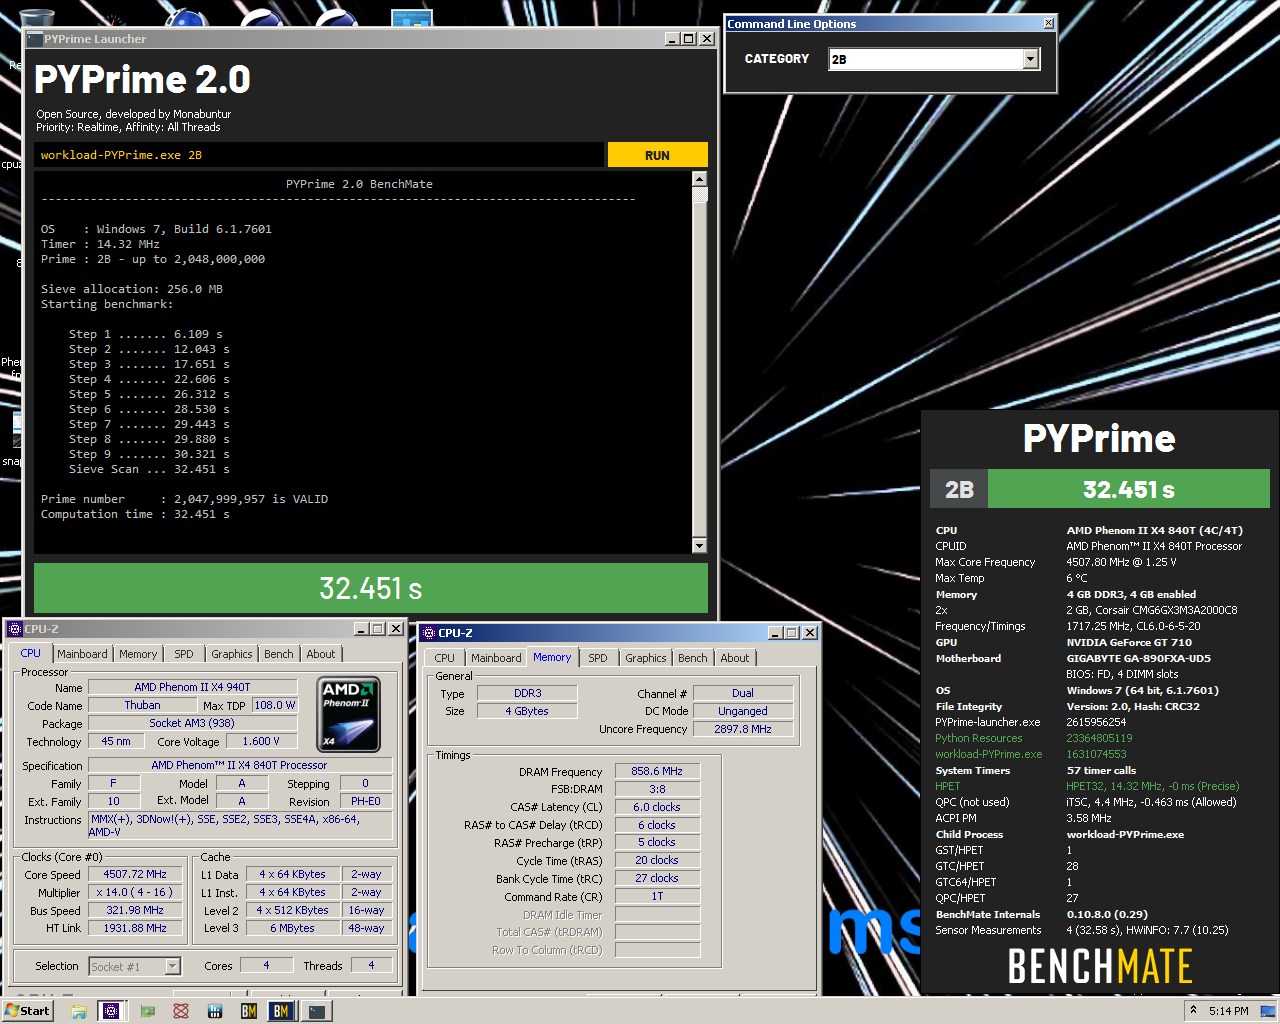The height and width of the screenshot is (1024, 1280).
Task: Click the console scrollbar up arrow
Action: pyautogui.click(x=699, y=179)
